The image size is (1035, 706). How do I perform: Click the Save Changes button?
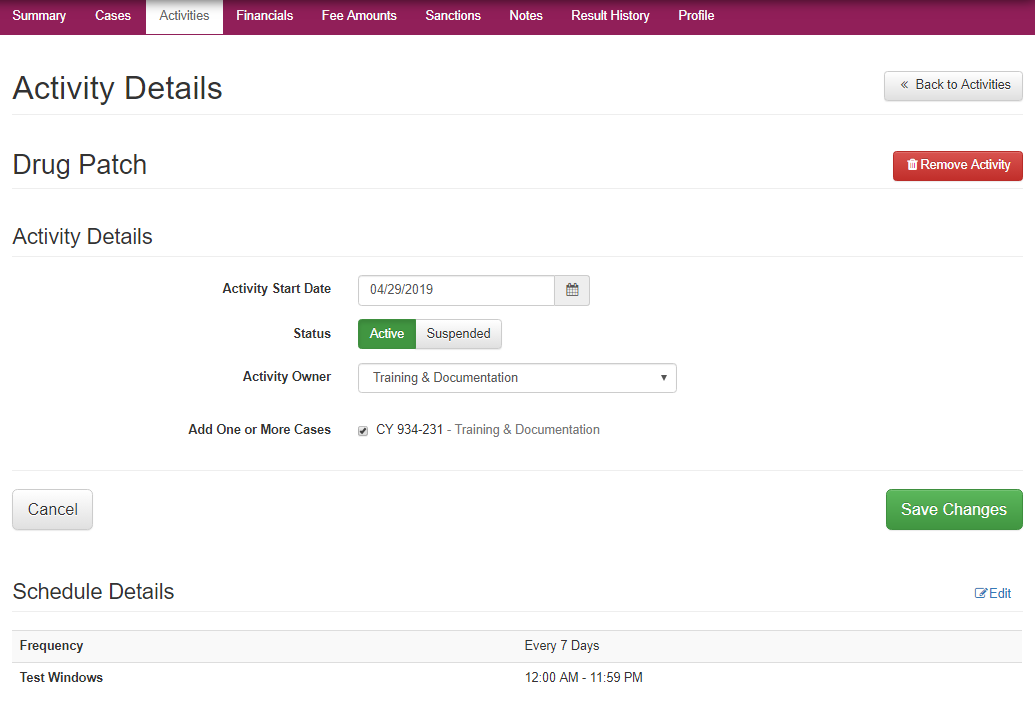click(954, 510)
